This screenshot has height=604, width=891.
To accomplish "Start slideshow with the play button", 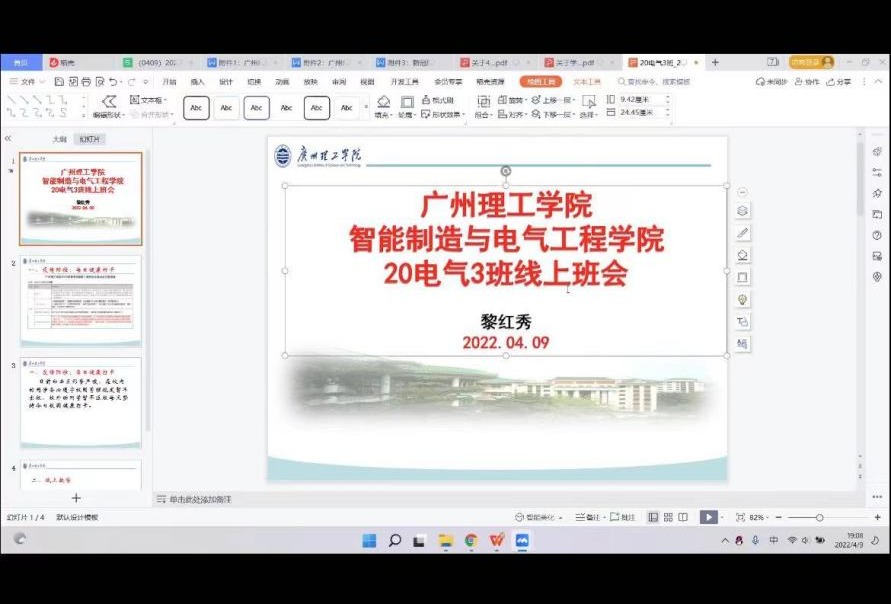I will point(708,517).
